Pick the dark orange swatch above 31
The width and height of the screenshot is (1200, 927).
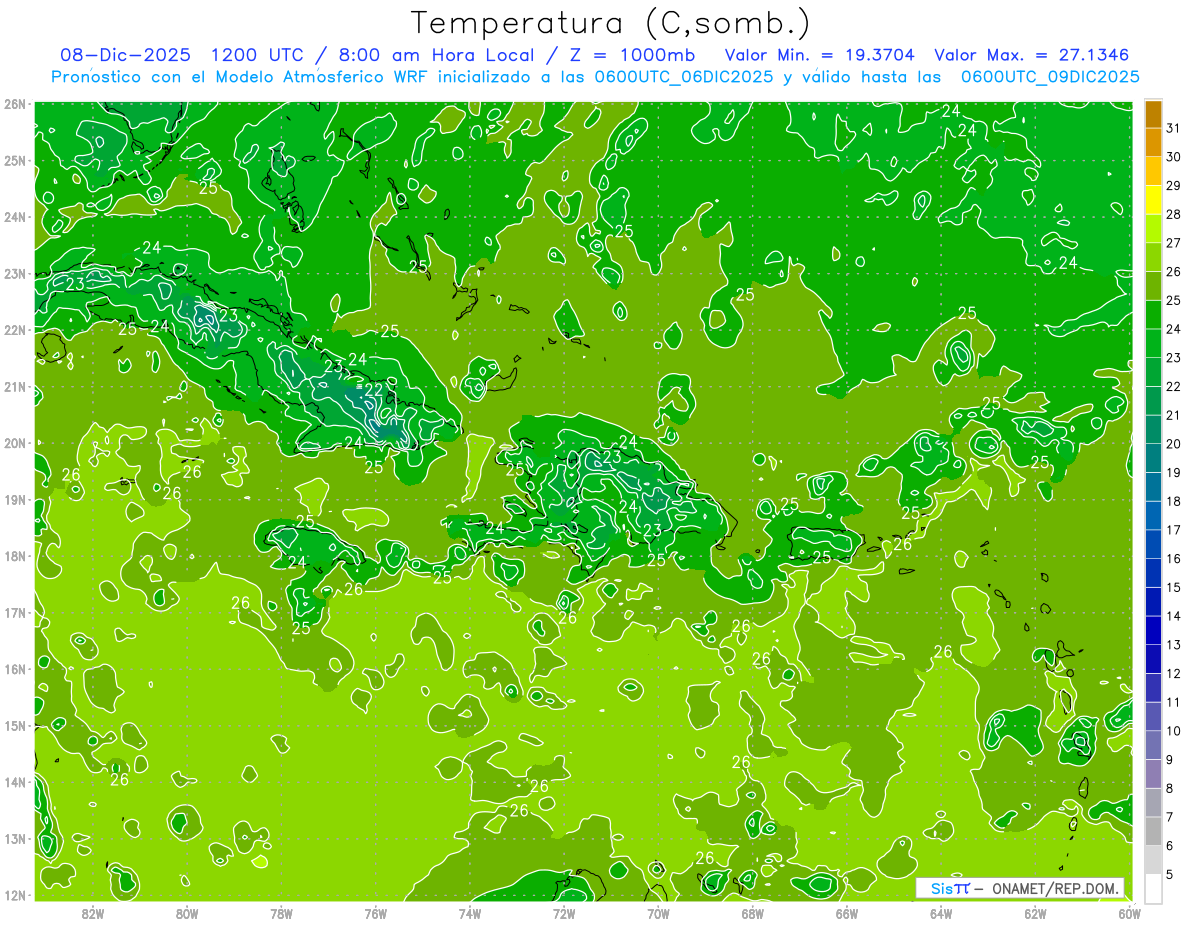coord(1153,114)
